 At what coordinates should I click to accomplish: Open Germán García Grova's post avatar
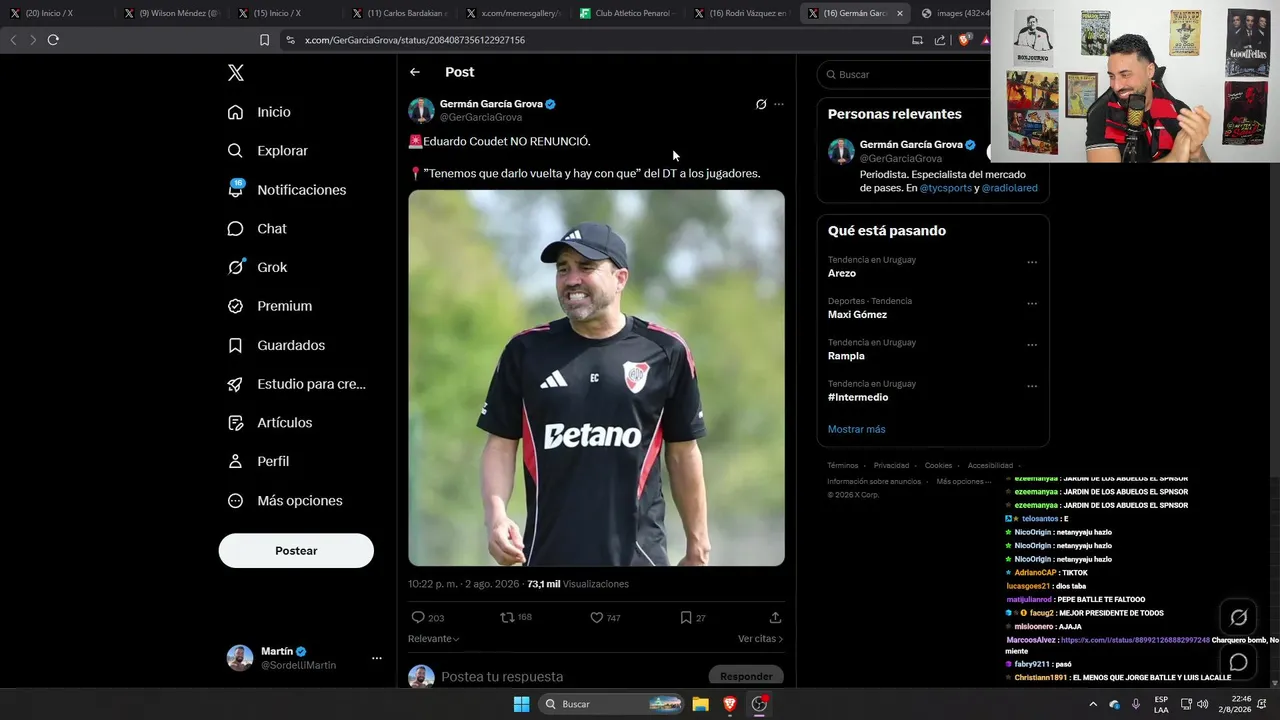(421, 110)
